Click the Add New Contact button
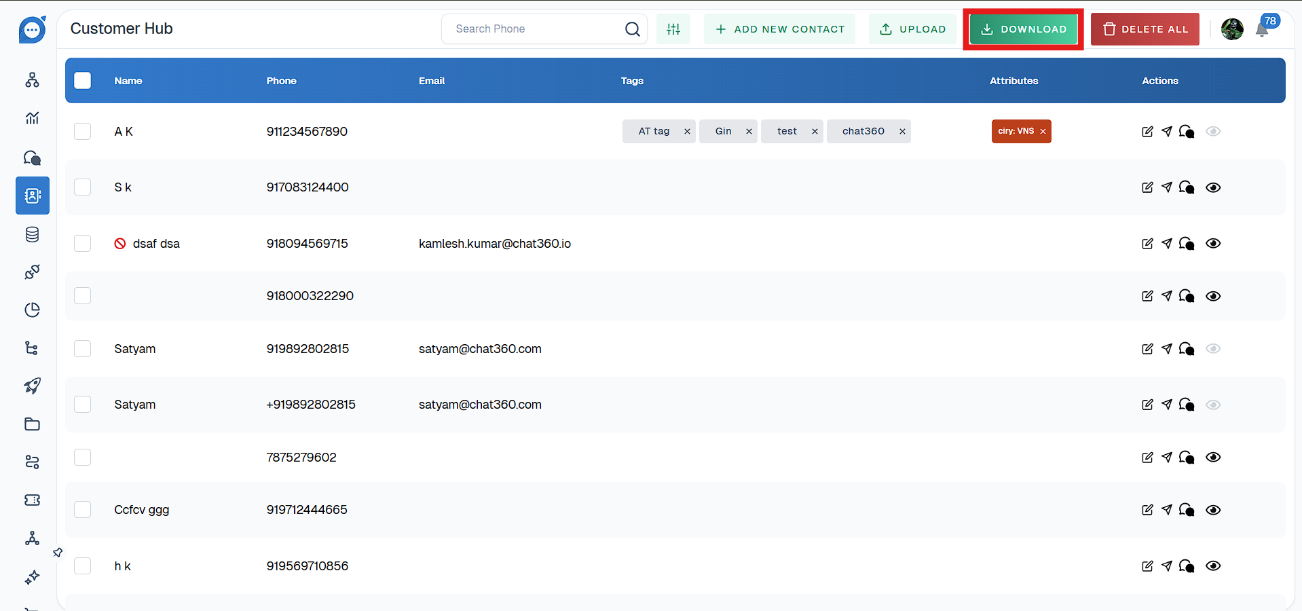1302x611 pixels. (x=779, y=29)
